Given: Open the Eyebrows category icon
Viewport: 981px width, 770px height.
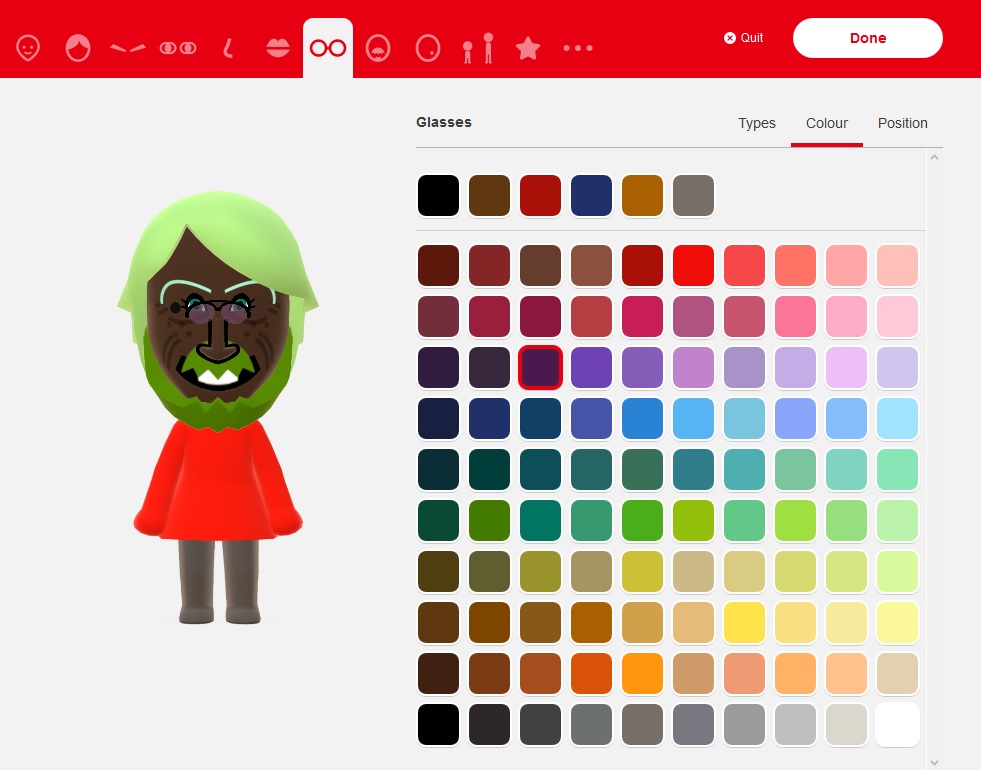Looking at the screenshot, I should (x=128, y=48).
